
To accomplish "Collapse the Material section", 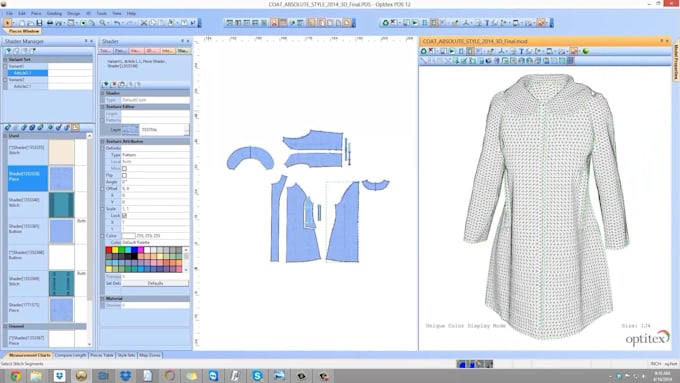I will click(103, 298).
